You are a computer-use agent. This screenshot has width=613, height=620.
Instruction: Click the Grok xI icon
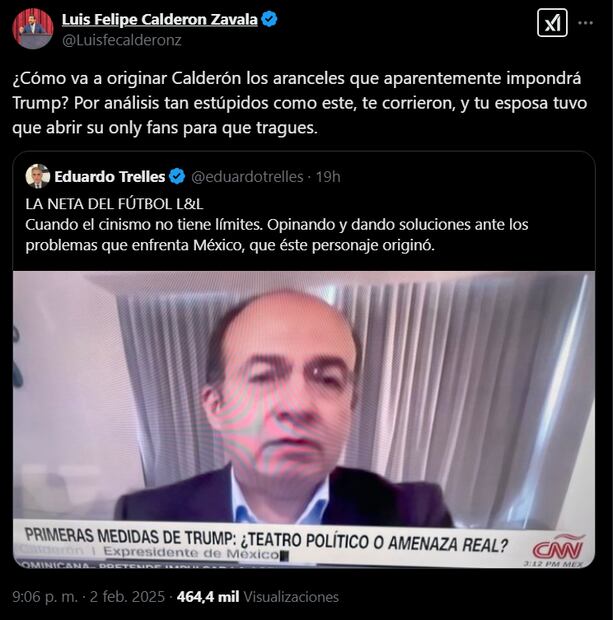[552, 23]
